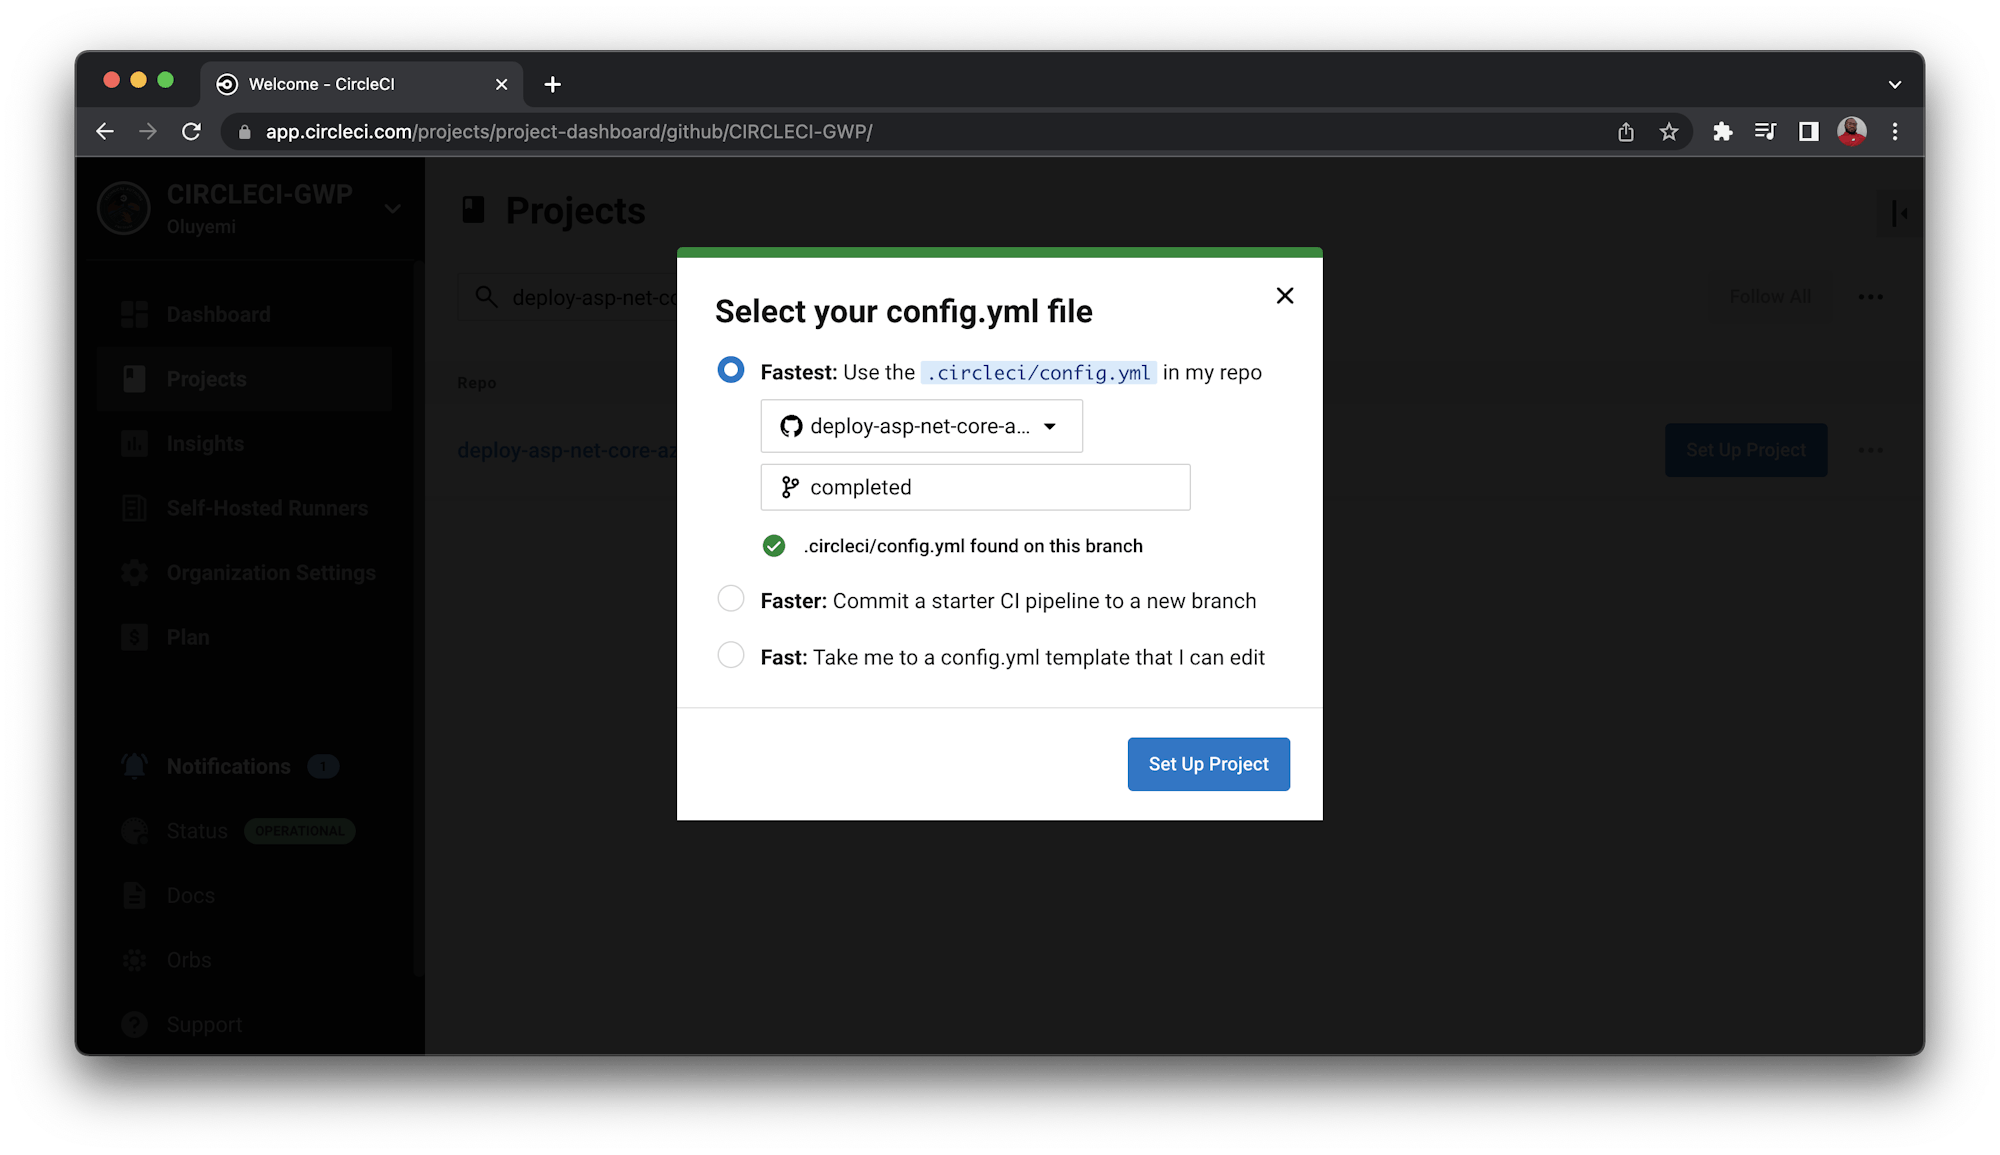The image size is (2000, 1155).
Task: Open the branch selector showing completed
Action: click(975, 487)
